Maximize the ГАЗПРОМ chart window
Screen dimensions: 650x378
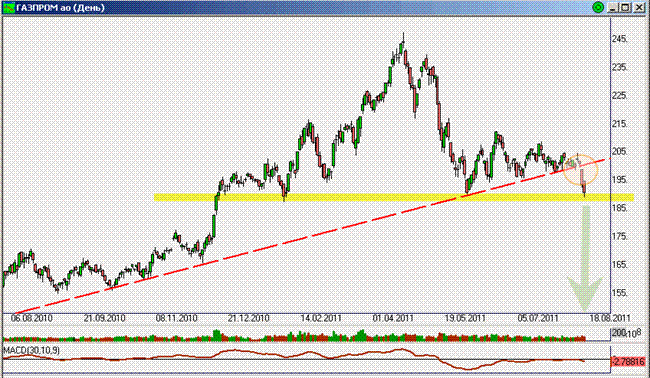(626, 7)
